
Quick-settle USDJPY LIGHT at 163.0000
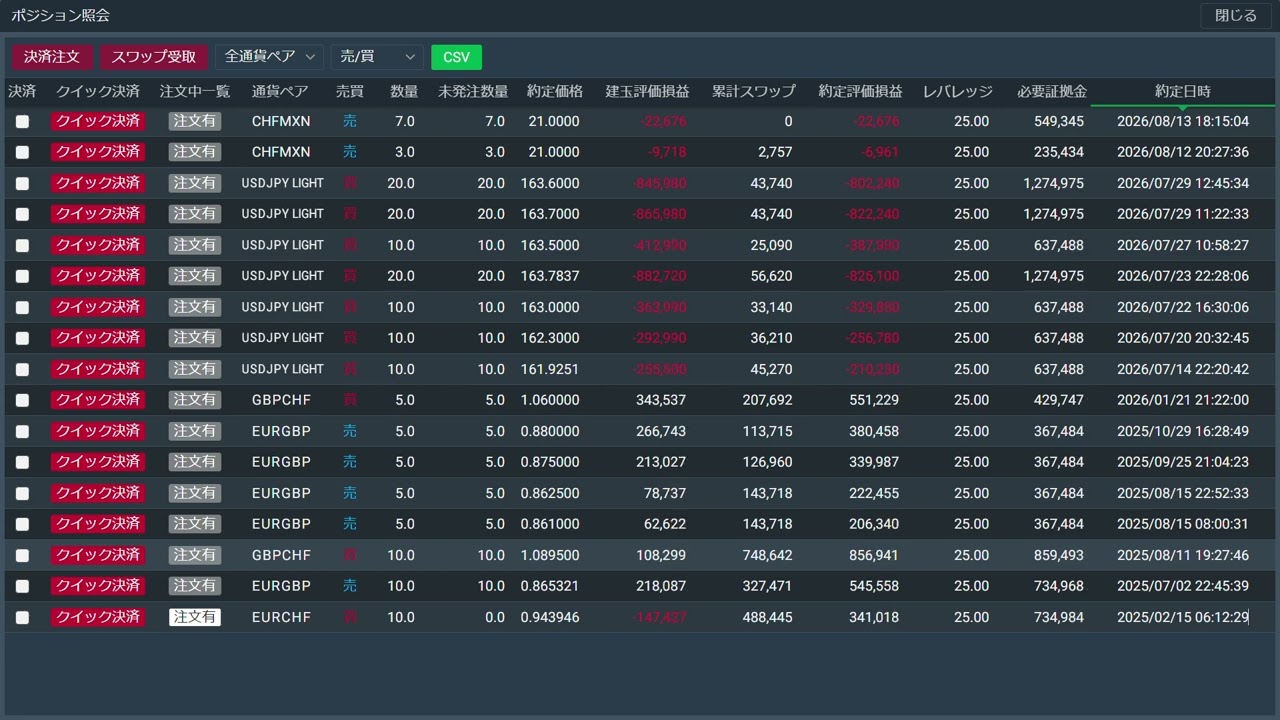click(x=98, y=307)
